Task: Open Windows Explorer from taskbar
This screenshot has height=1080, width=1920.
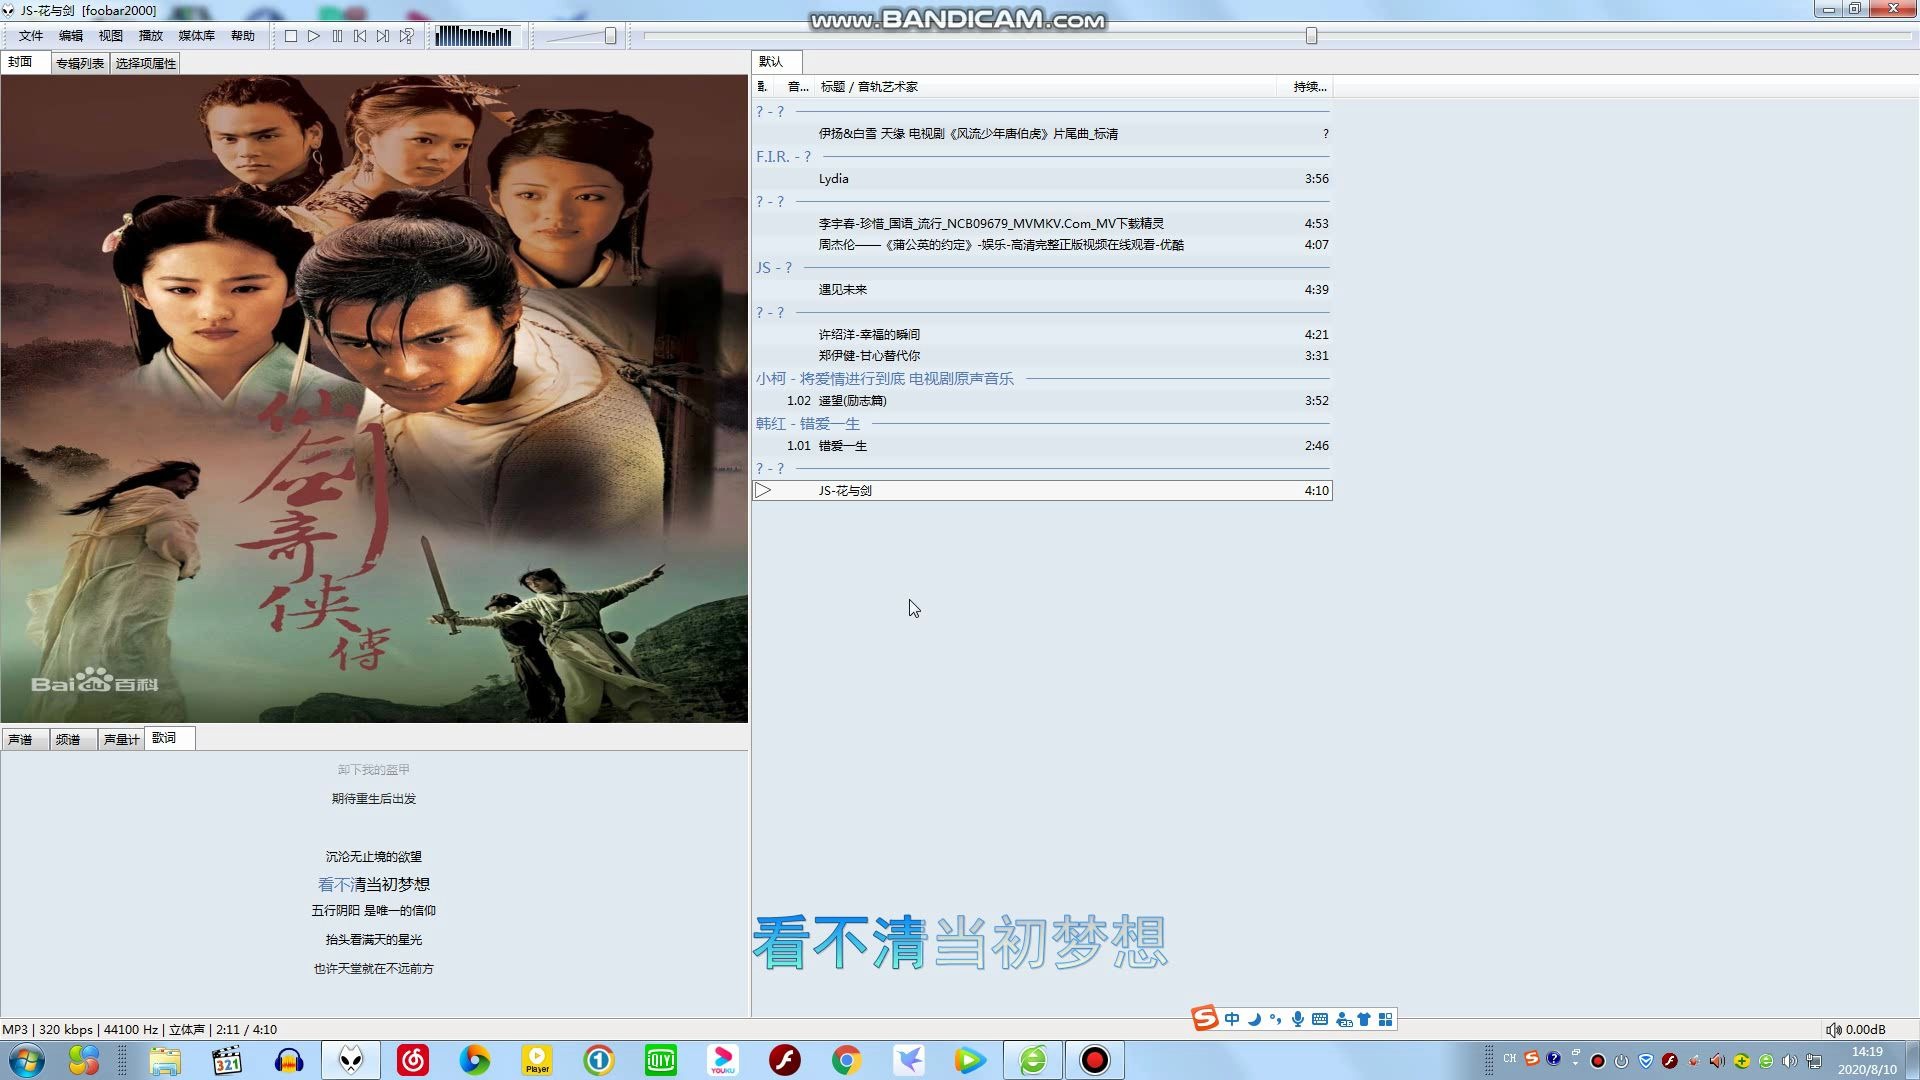Action: 165,1060
